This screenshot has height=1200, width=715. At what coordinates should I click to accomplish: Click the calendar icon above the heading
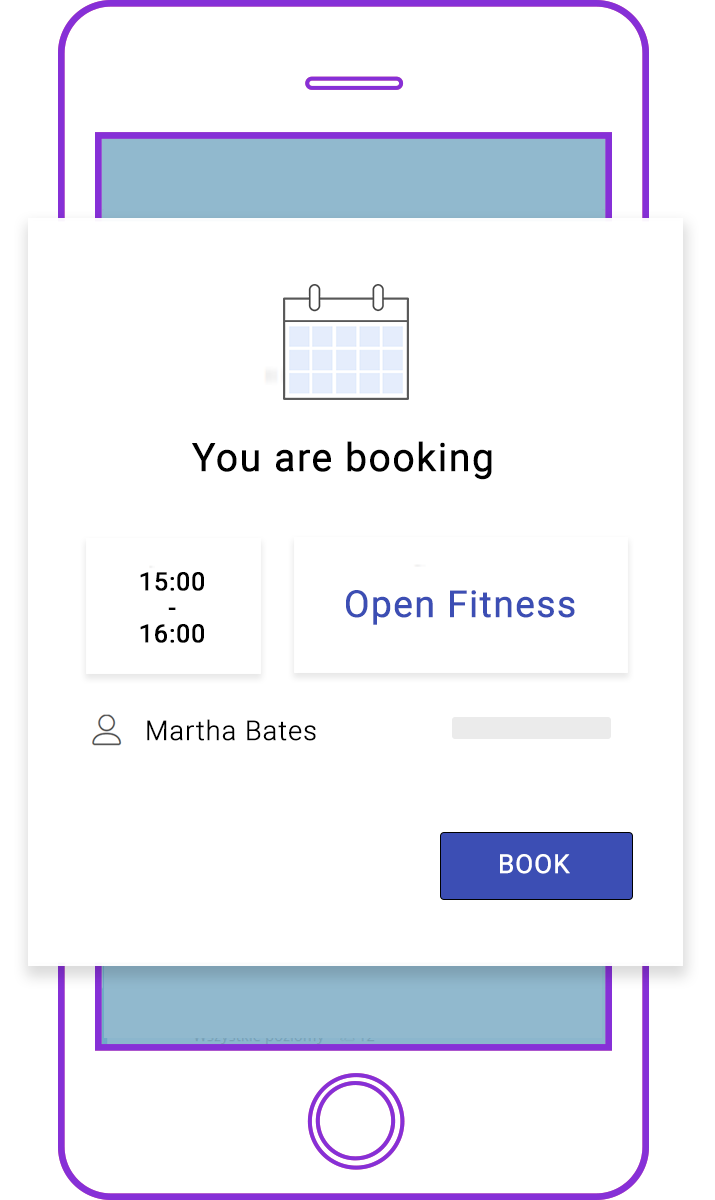[346, 342]
